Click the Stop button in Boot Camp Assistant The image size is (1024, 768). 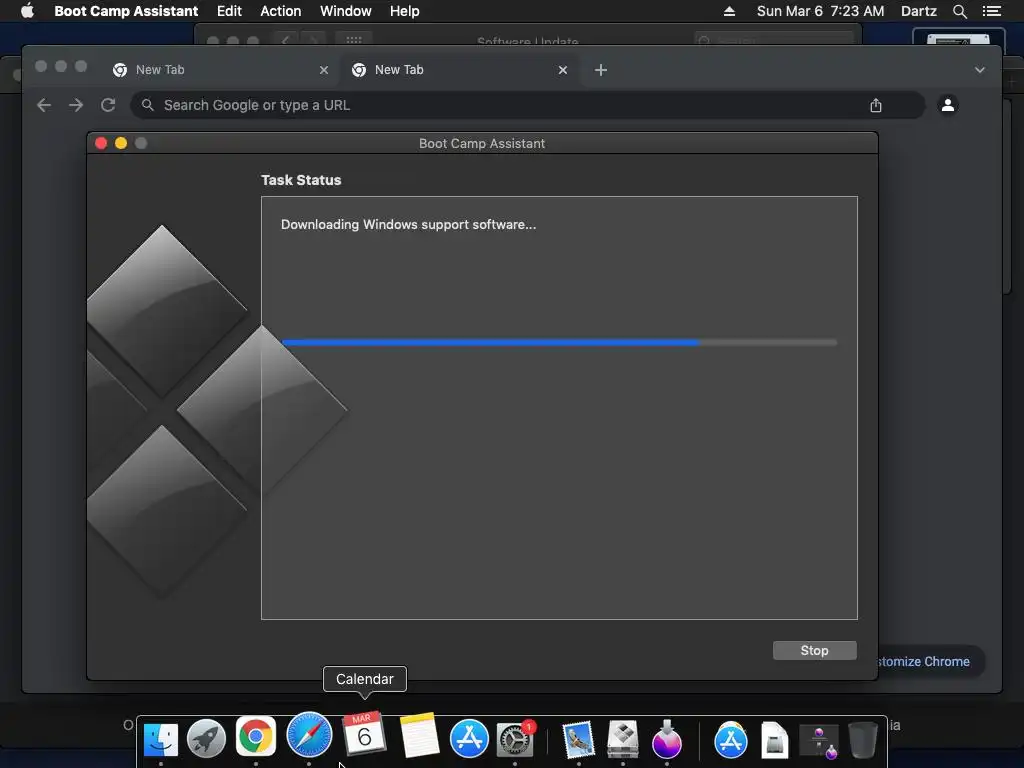814,650
